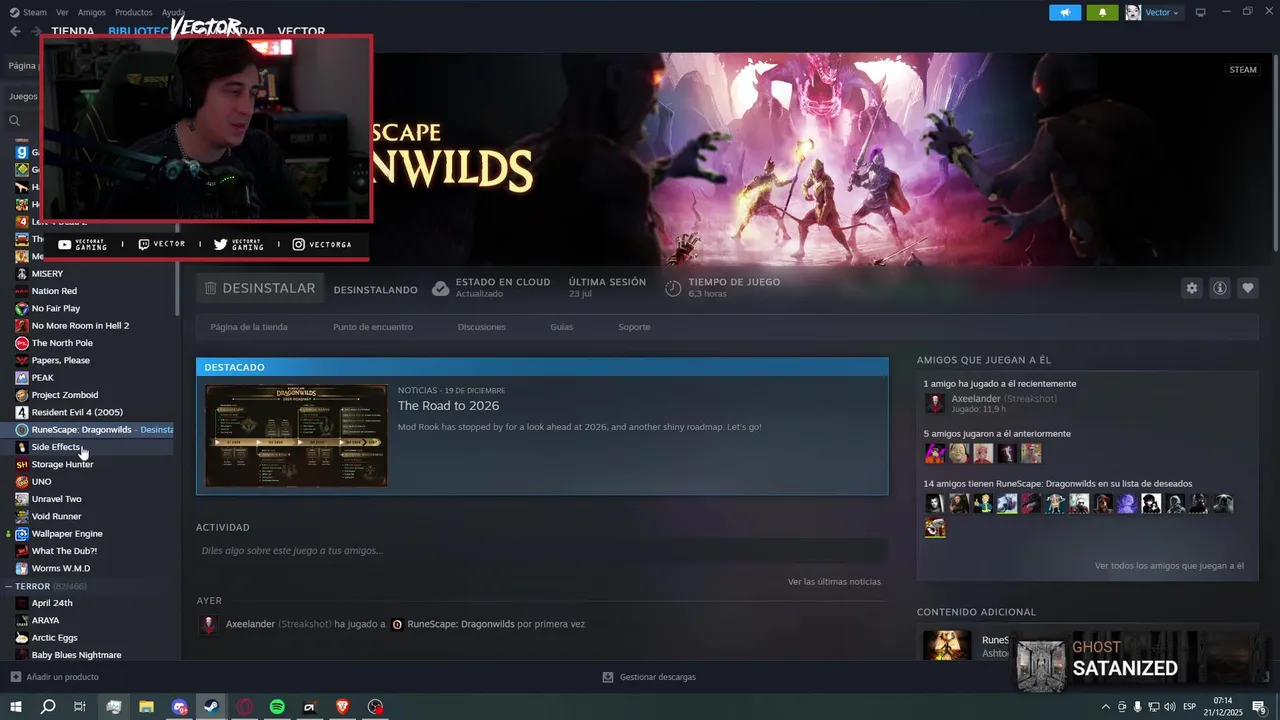Open the Soporte tab
This screenshot has height=720, width=1280.
[x=634, y=327]
